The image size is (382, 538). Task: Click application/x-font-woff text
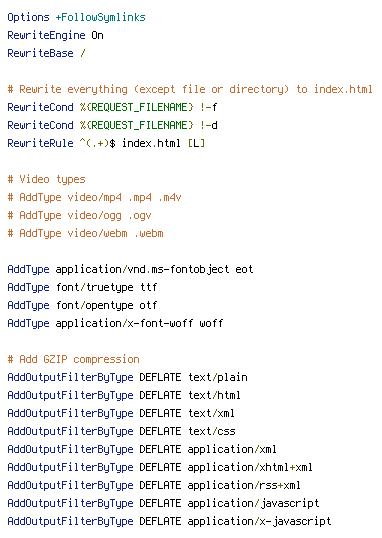point(124,324)
